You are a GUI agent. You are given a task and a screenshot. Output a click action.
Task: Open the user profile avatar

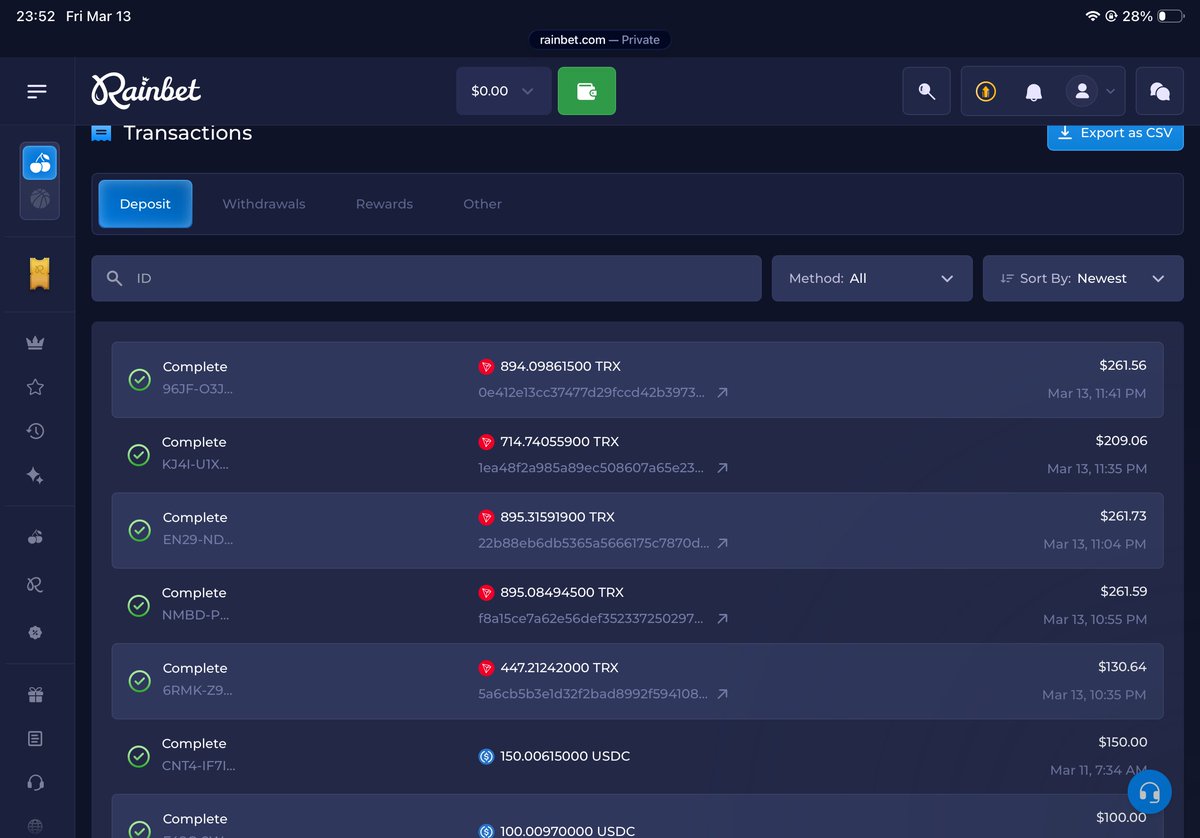[x=1082, y=91]
